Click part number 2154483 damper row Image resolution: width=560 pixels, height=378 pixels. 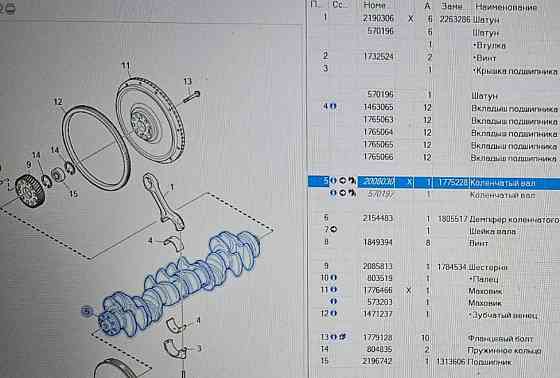click(x=378, y=218)
